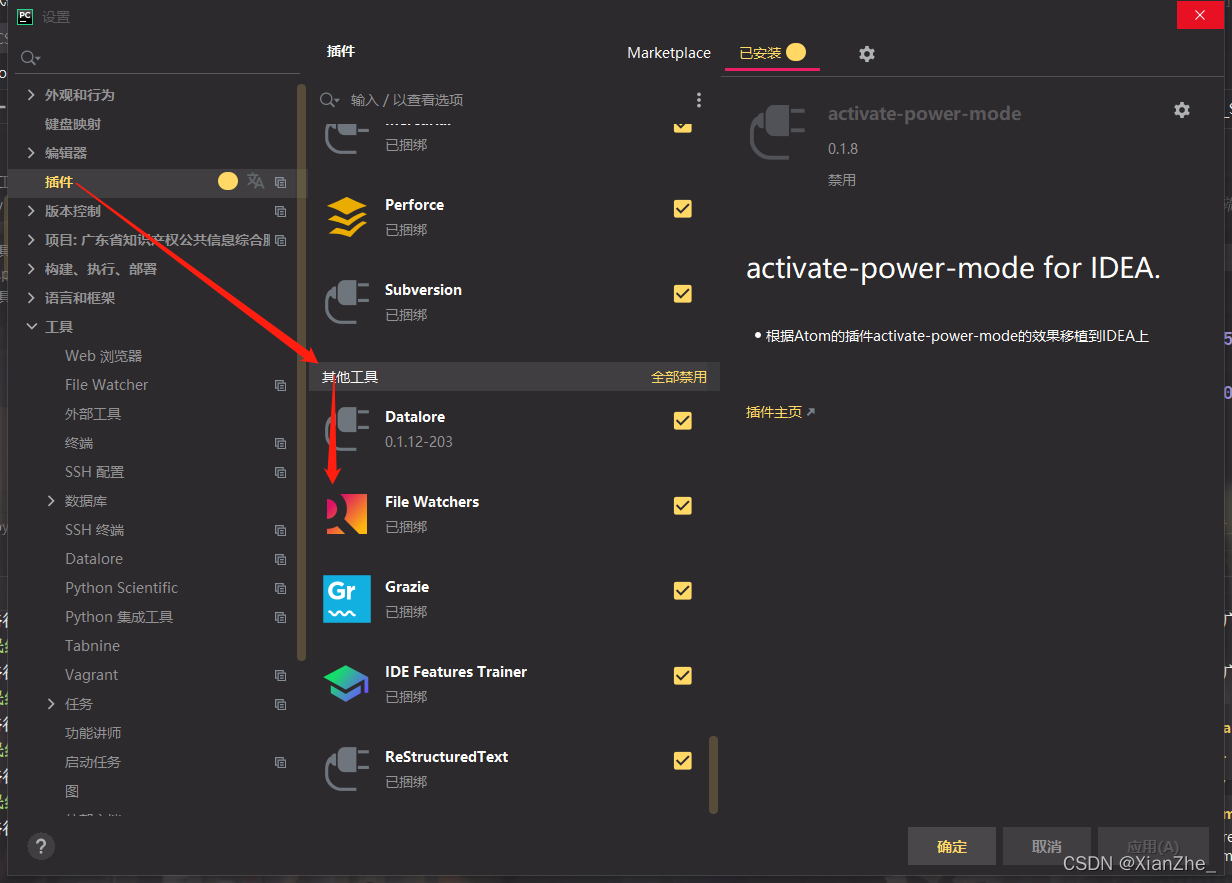Expand the 编辑器 settings section
The height and width of the screenshot is (883, 1232).
(x=31, y=153)
